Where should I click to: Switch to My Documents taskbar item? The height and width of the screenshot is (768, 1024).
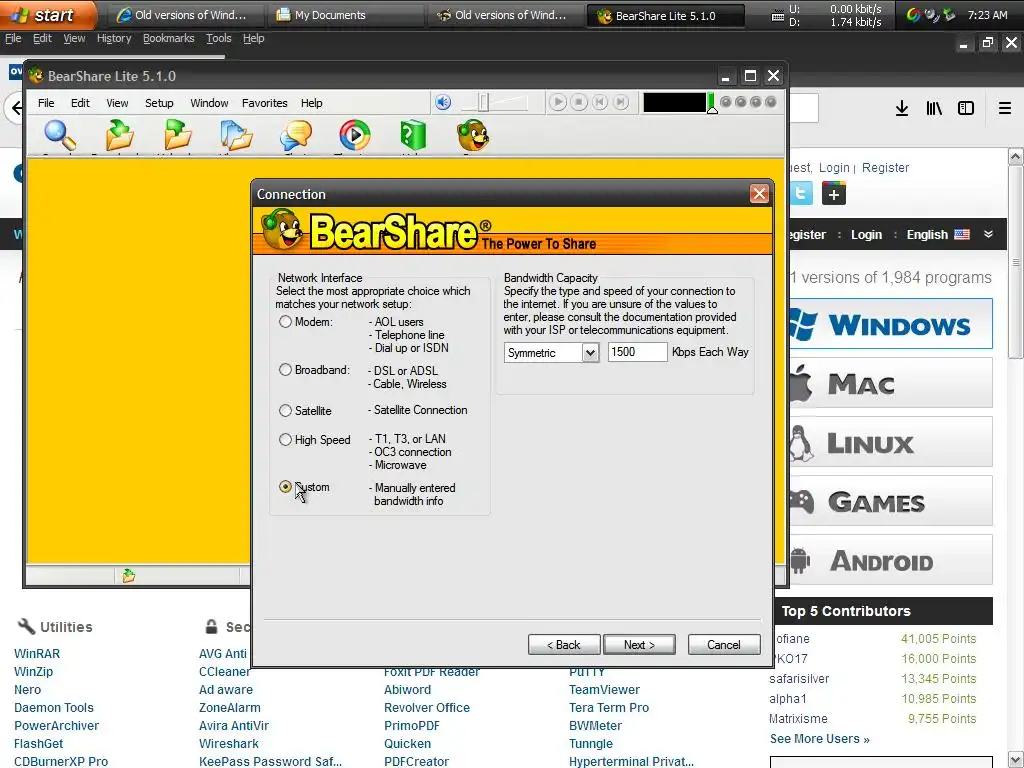(x=344, y=15)
